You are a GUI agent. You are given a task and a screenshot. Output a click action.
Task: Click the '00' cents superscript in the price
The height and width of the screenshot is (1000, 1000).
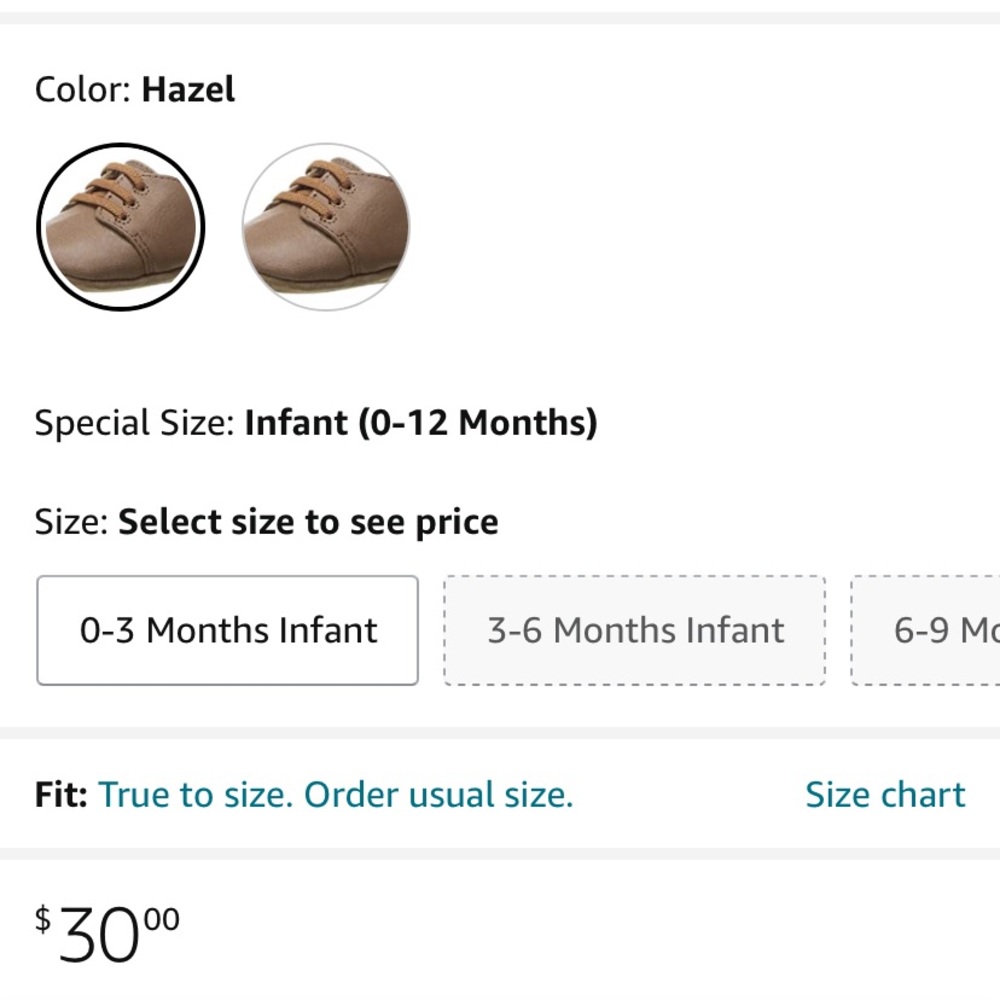[160, 919]
